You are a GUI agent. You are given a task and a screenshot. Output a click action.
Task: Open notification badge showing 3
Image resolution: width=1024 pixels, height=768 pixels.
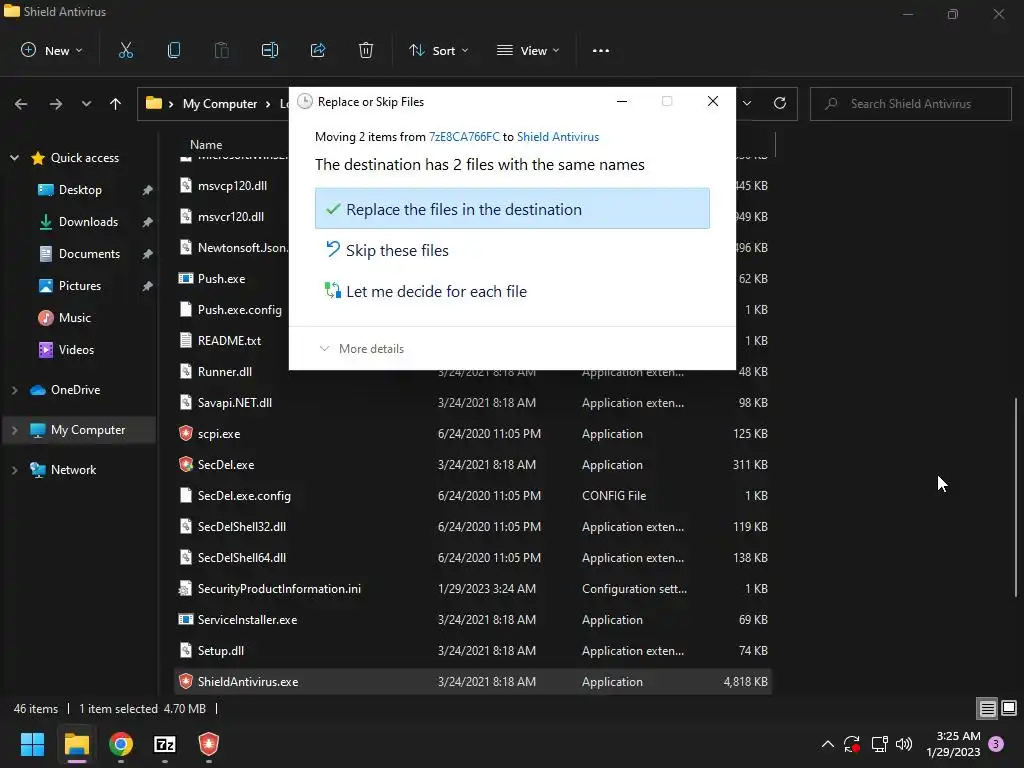tap(996, 744)
